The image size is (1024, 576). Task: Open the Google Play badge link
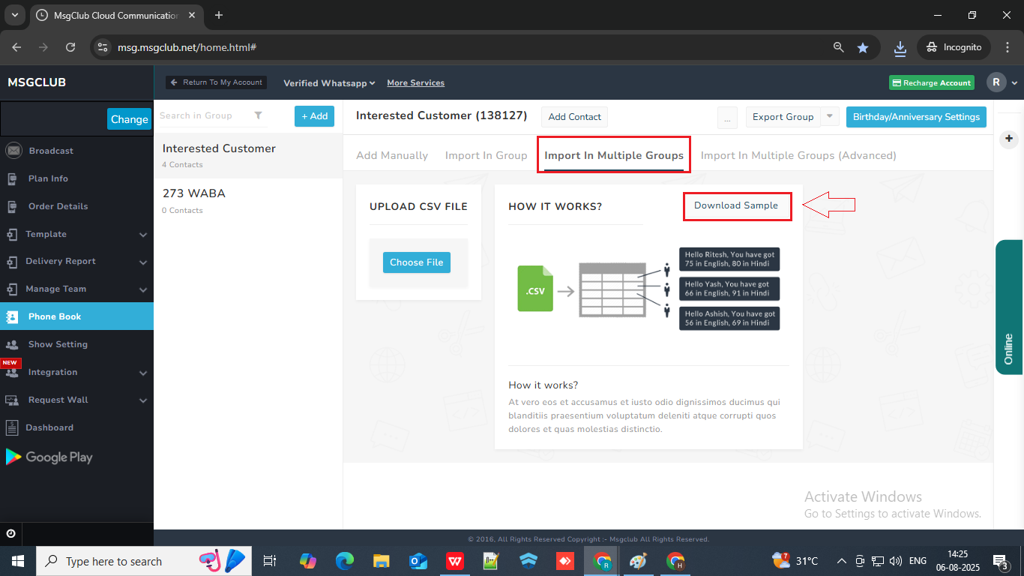tap(50, 457)
